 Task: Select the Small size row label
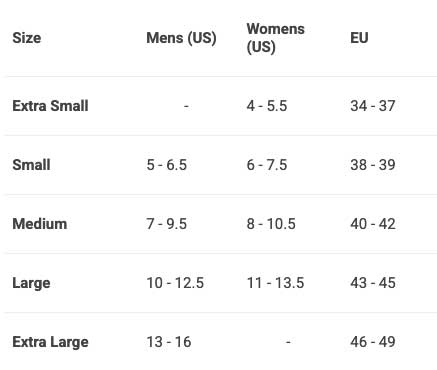pos(31,165)
